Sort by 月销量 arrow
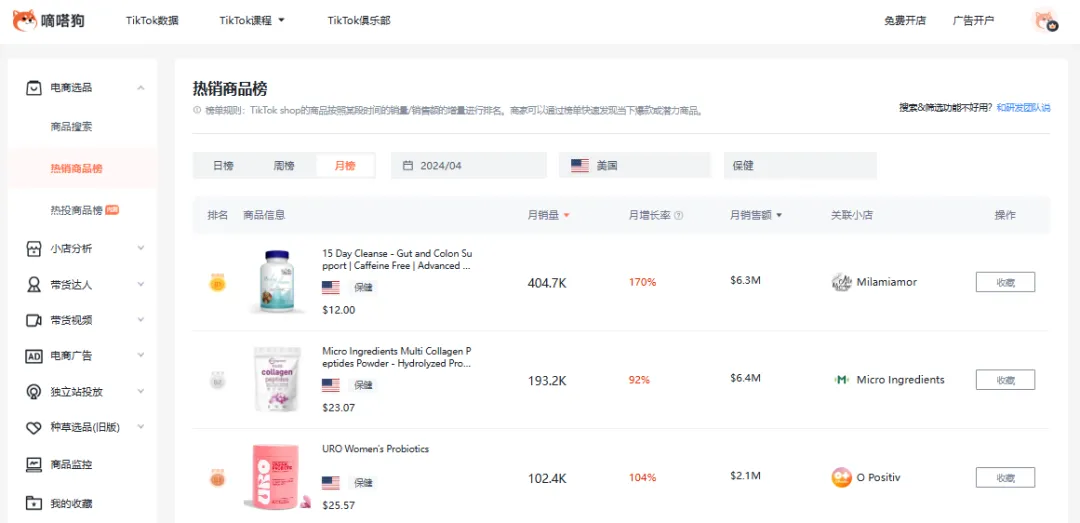The image size is (1080, 523). tap(566, 216)
